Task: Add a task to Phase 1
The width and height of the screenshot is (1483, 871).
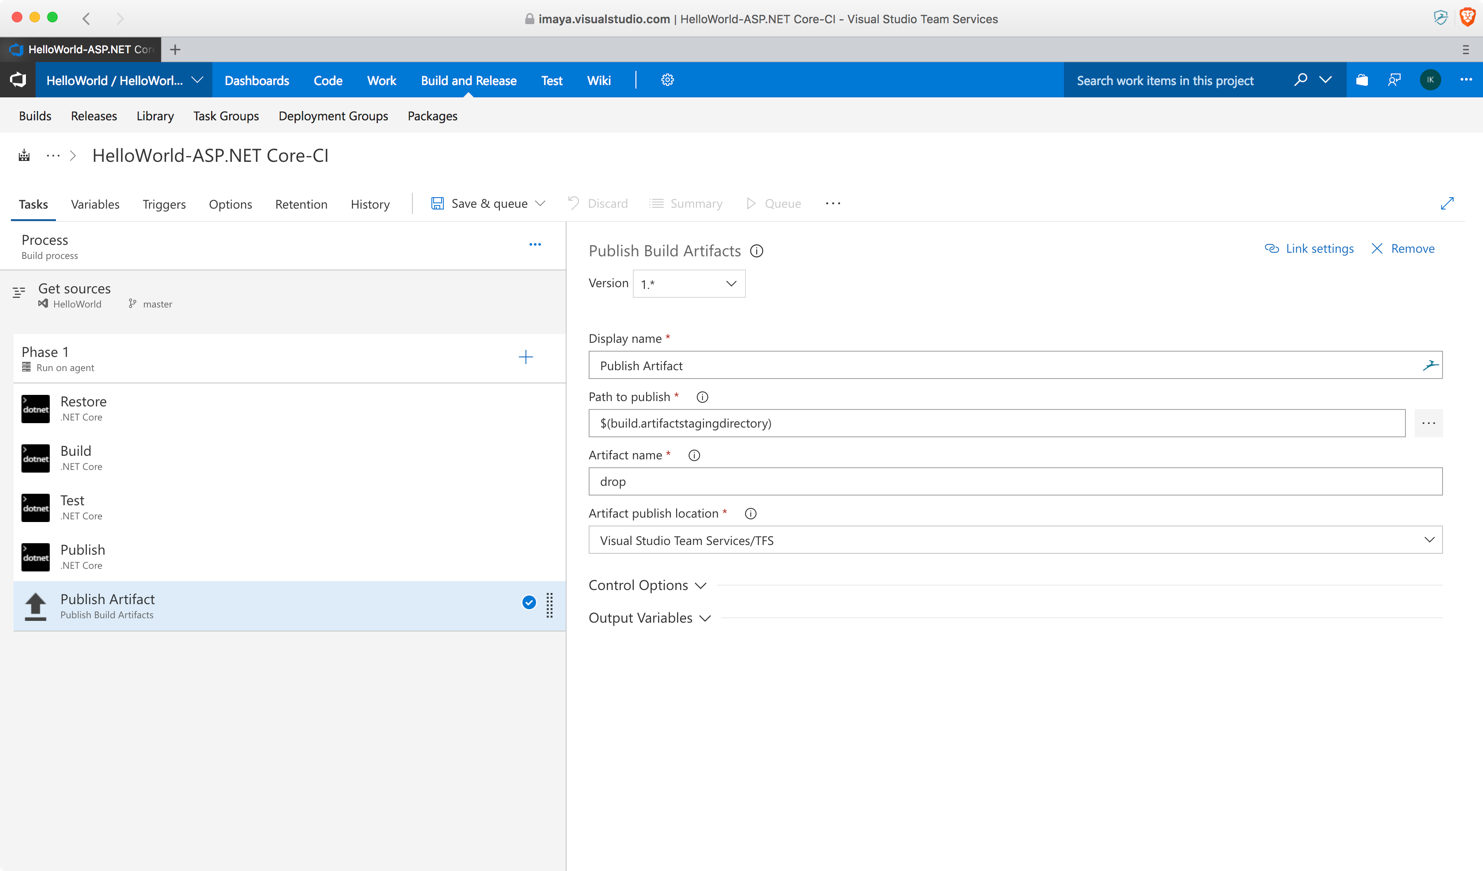Action: (526, 357)
